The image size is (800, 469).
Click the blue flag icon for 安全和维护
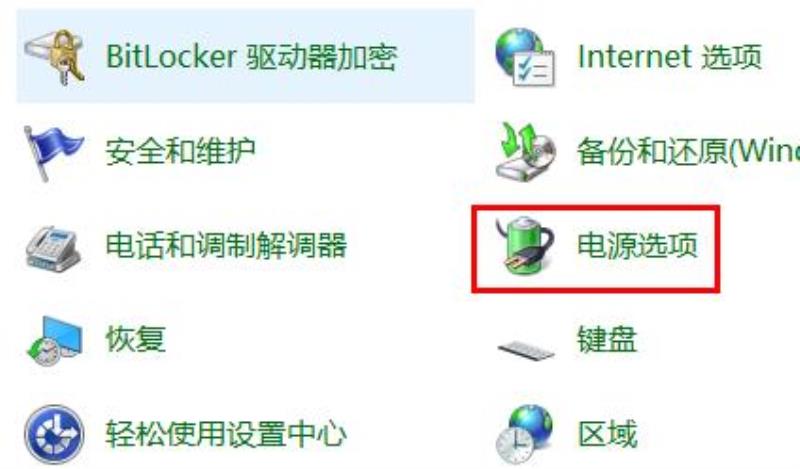[54, 153]
